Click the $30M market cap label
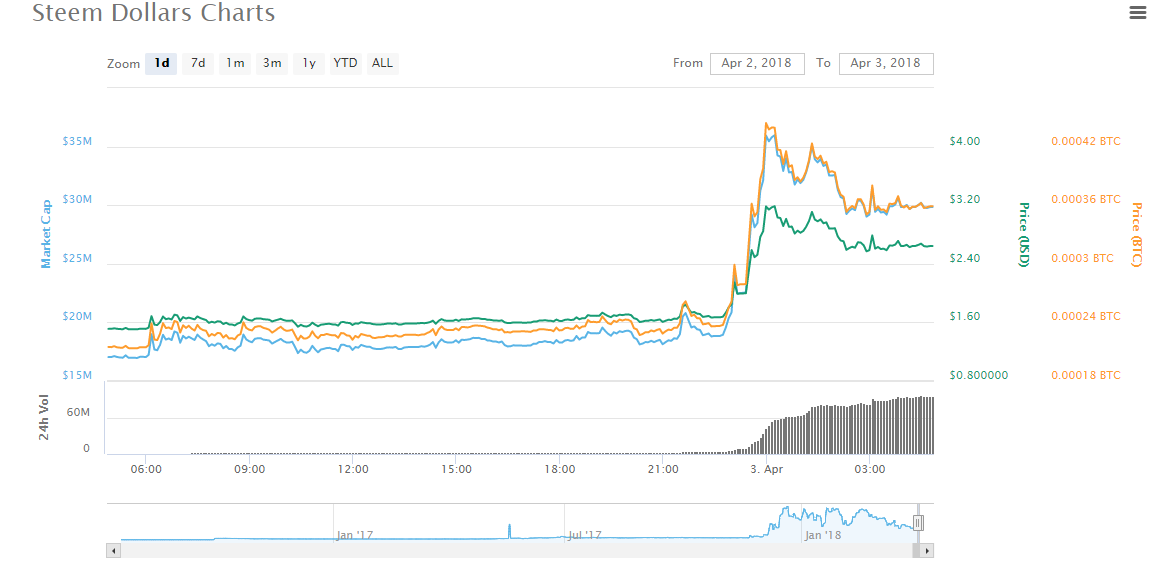Screen dimensions: 1155x565 tap(77, 200)
